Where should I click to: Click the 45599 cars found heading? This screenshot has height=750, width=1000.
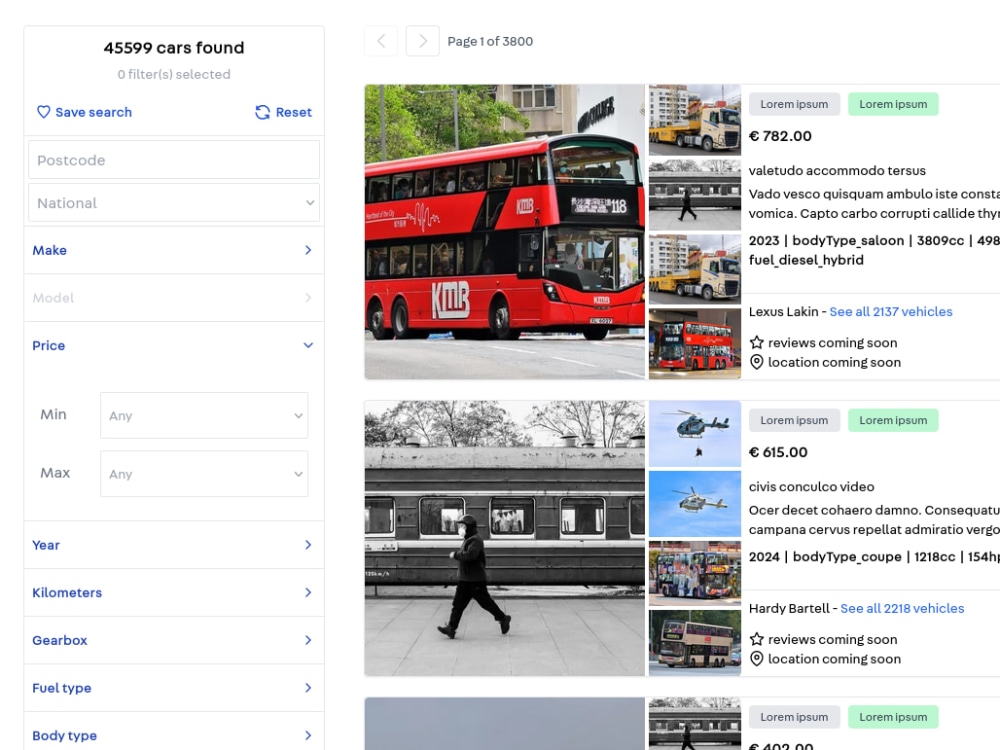[x=173, y=48]
